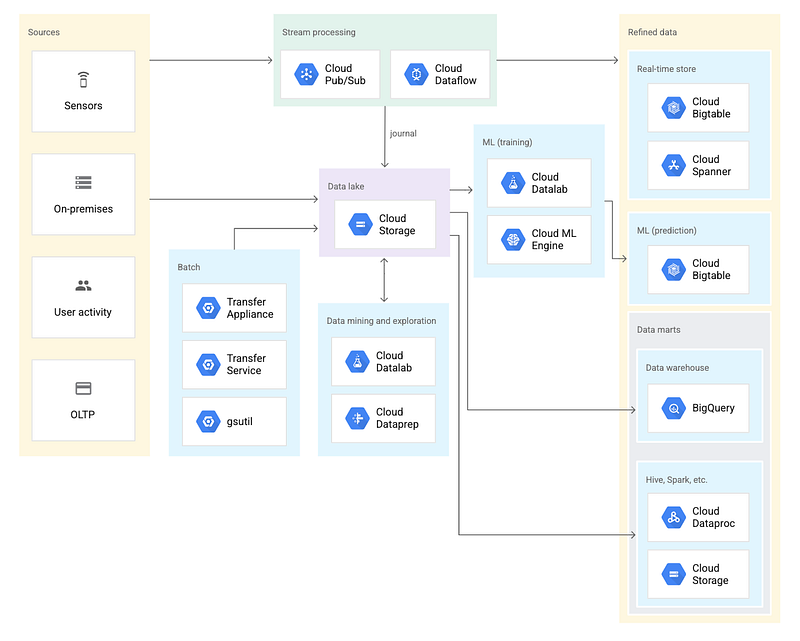The width and height of the screenshot is (800, 641).
Task: Click the Cloud Spanner icon
Action: tap(673, 165)
